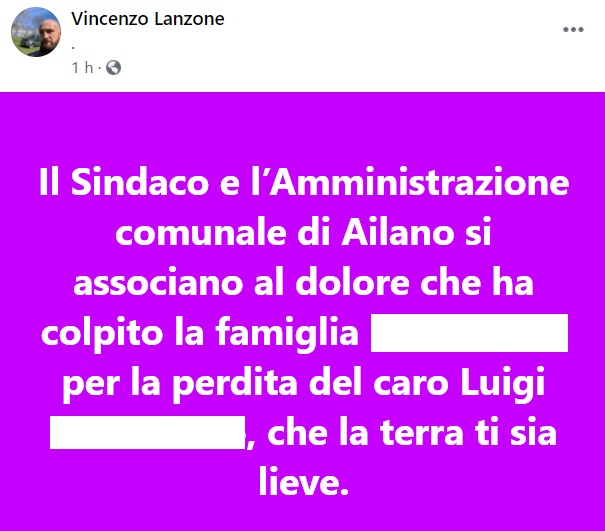Click the final word 'lieve.'
The height and width of the screenshot is (531, 605).
point(304,482)
